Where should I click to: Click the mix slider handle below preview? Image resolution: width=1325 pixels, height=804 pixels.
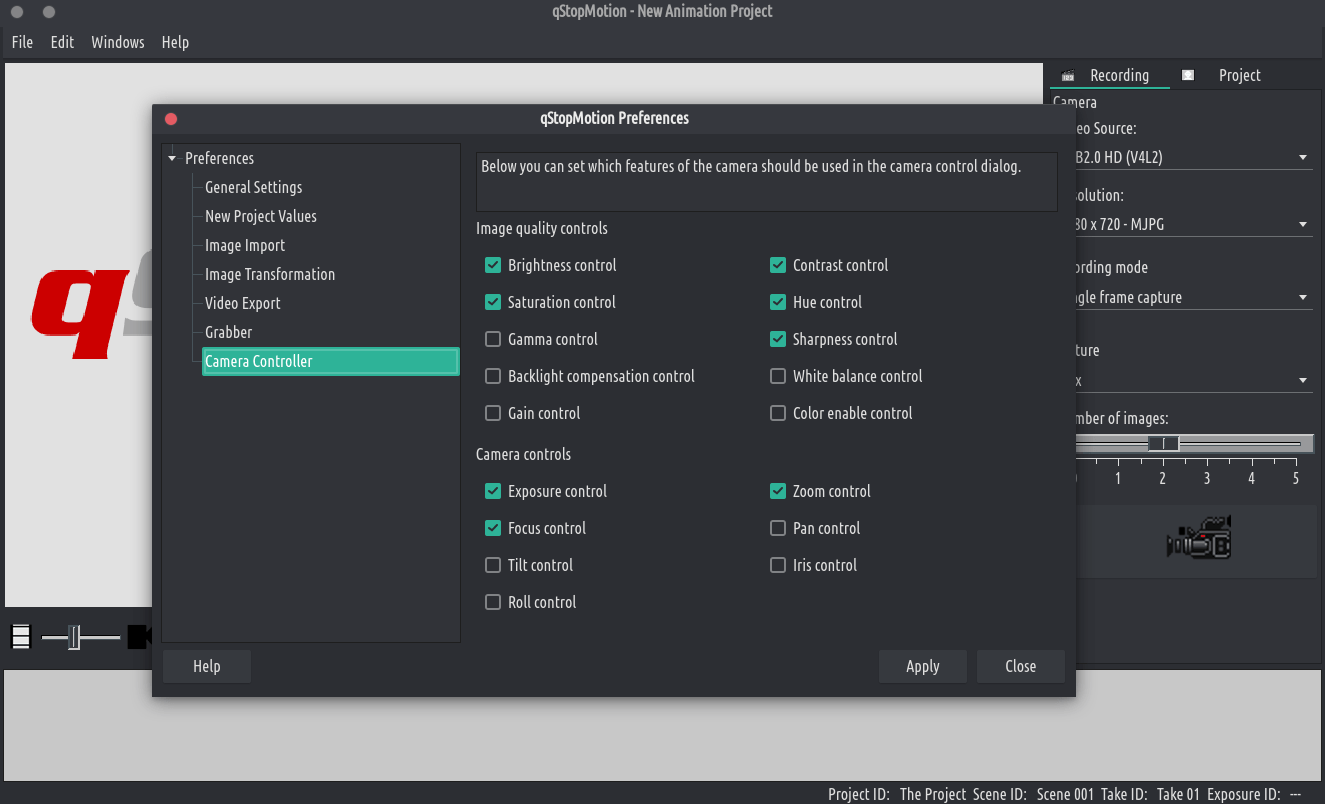(74, 636)
